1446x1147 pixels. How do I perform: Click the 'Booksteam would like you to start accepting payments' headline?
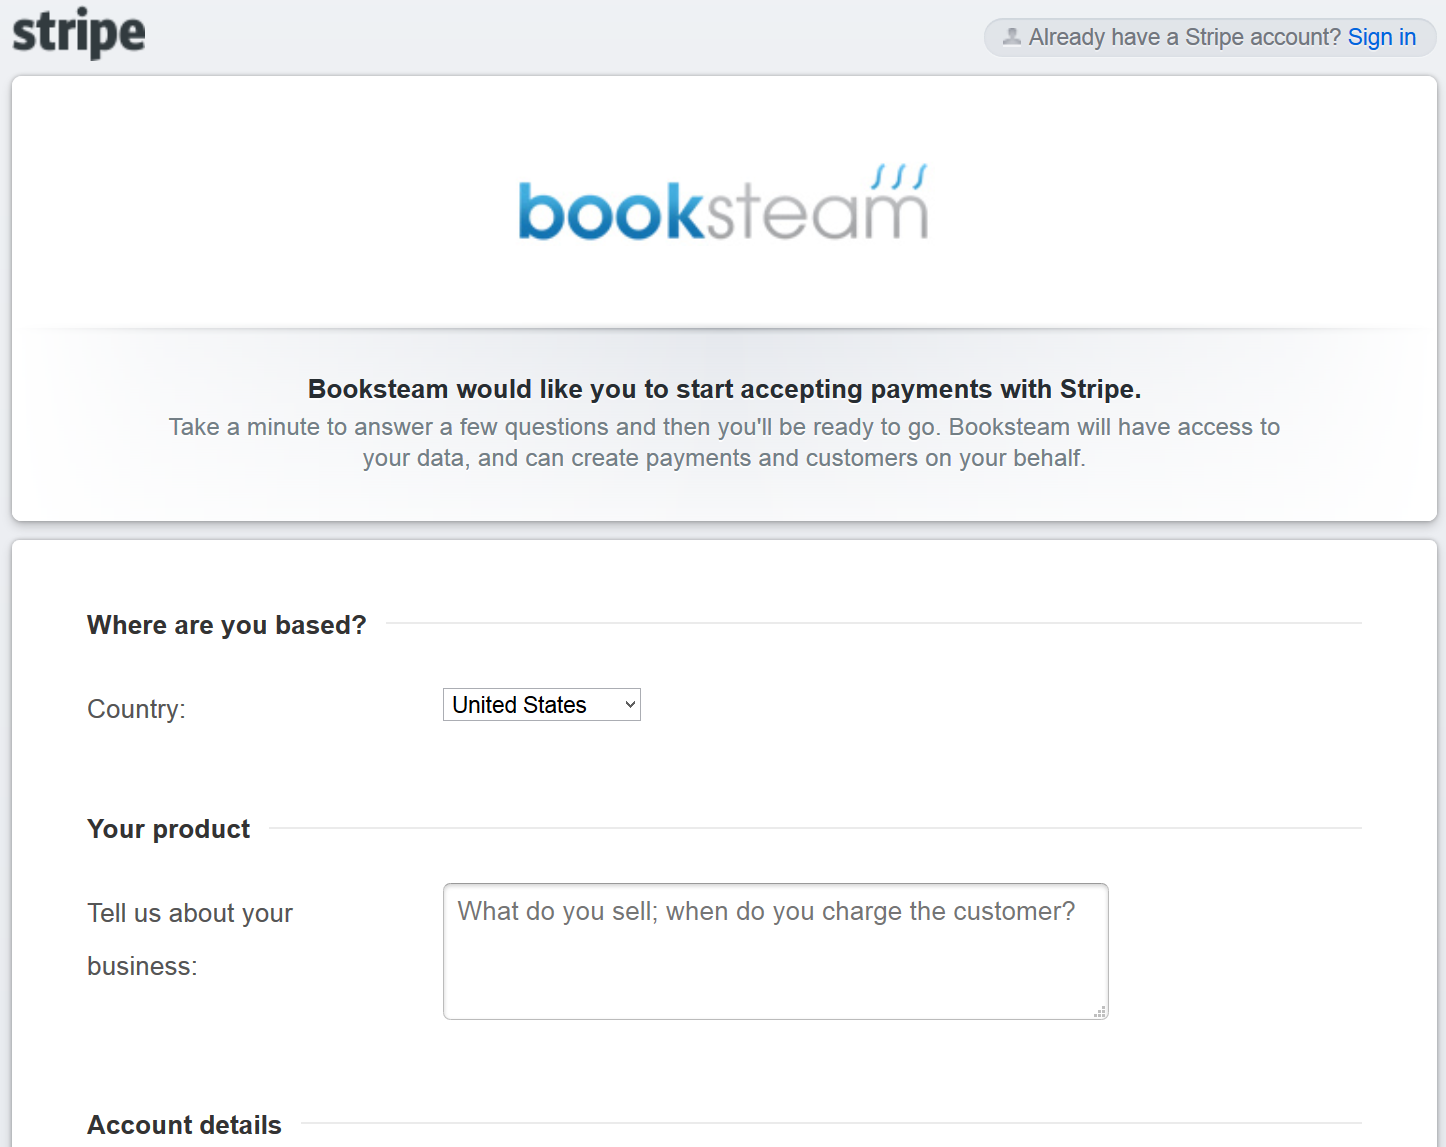click(x=724, y=389)
